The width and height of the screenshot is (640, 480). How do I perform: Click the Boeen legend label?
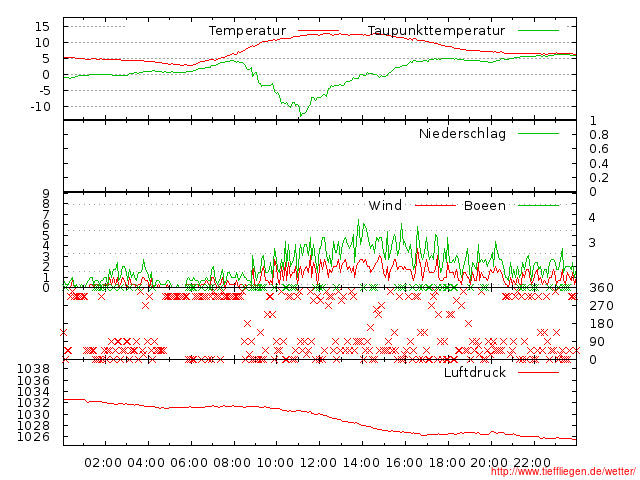(x=485, y=205)
